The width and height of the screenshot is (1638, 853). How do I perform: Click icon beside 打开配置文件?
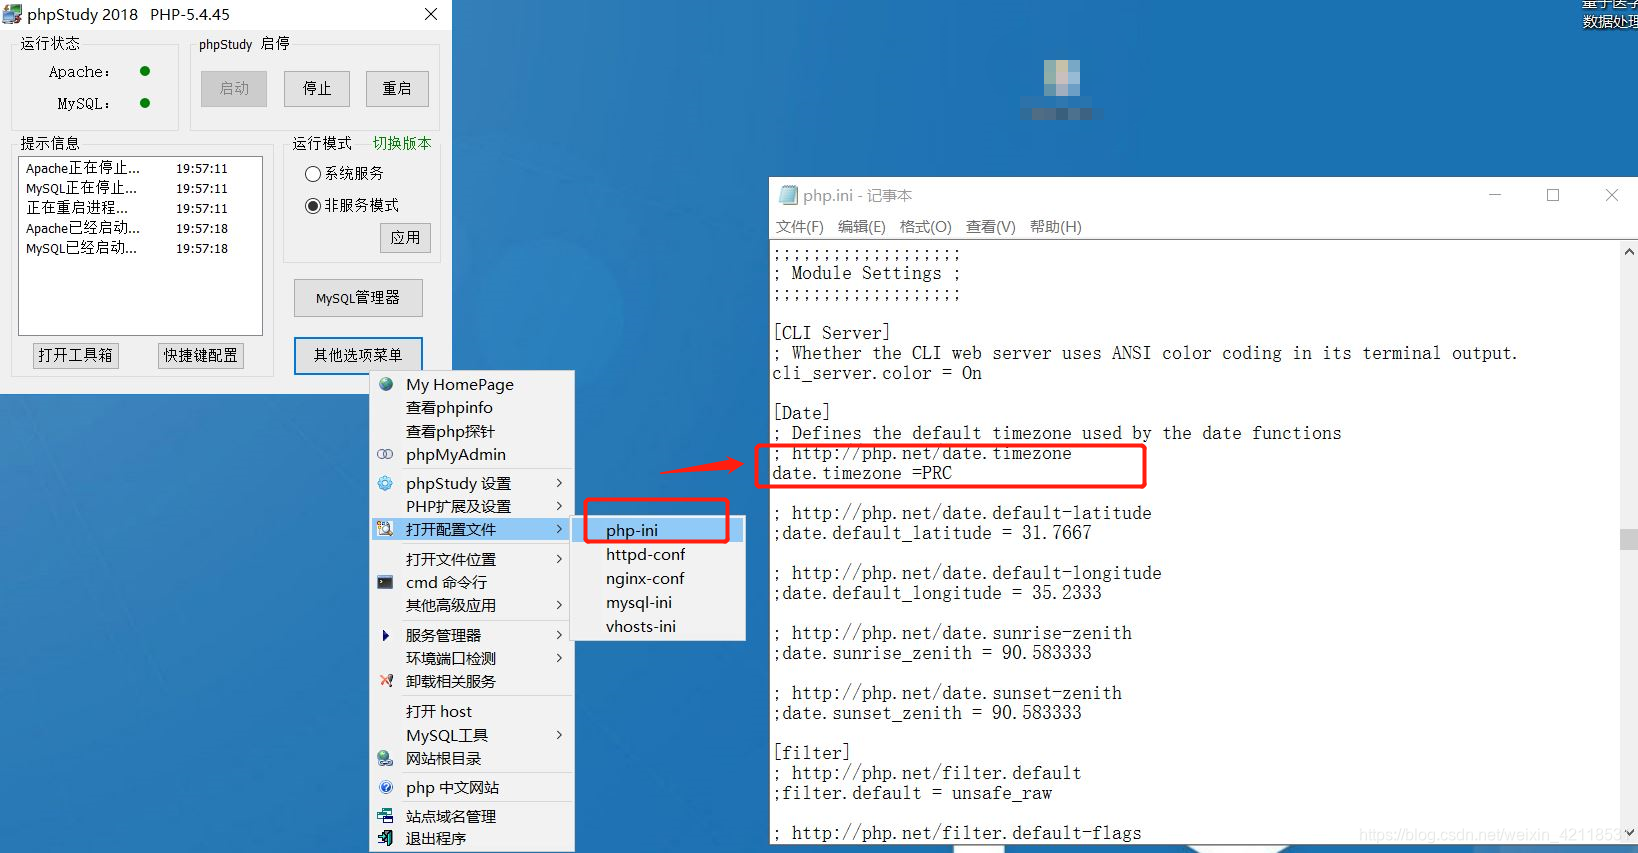[x=386, y=529]
